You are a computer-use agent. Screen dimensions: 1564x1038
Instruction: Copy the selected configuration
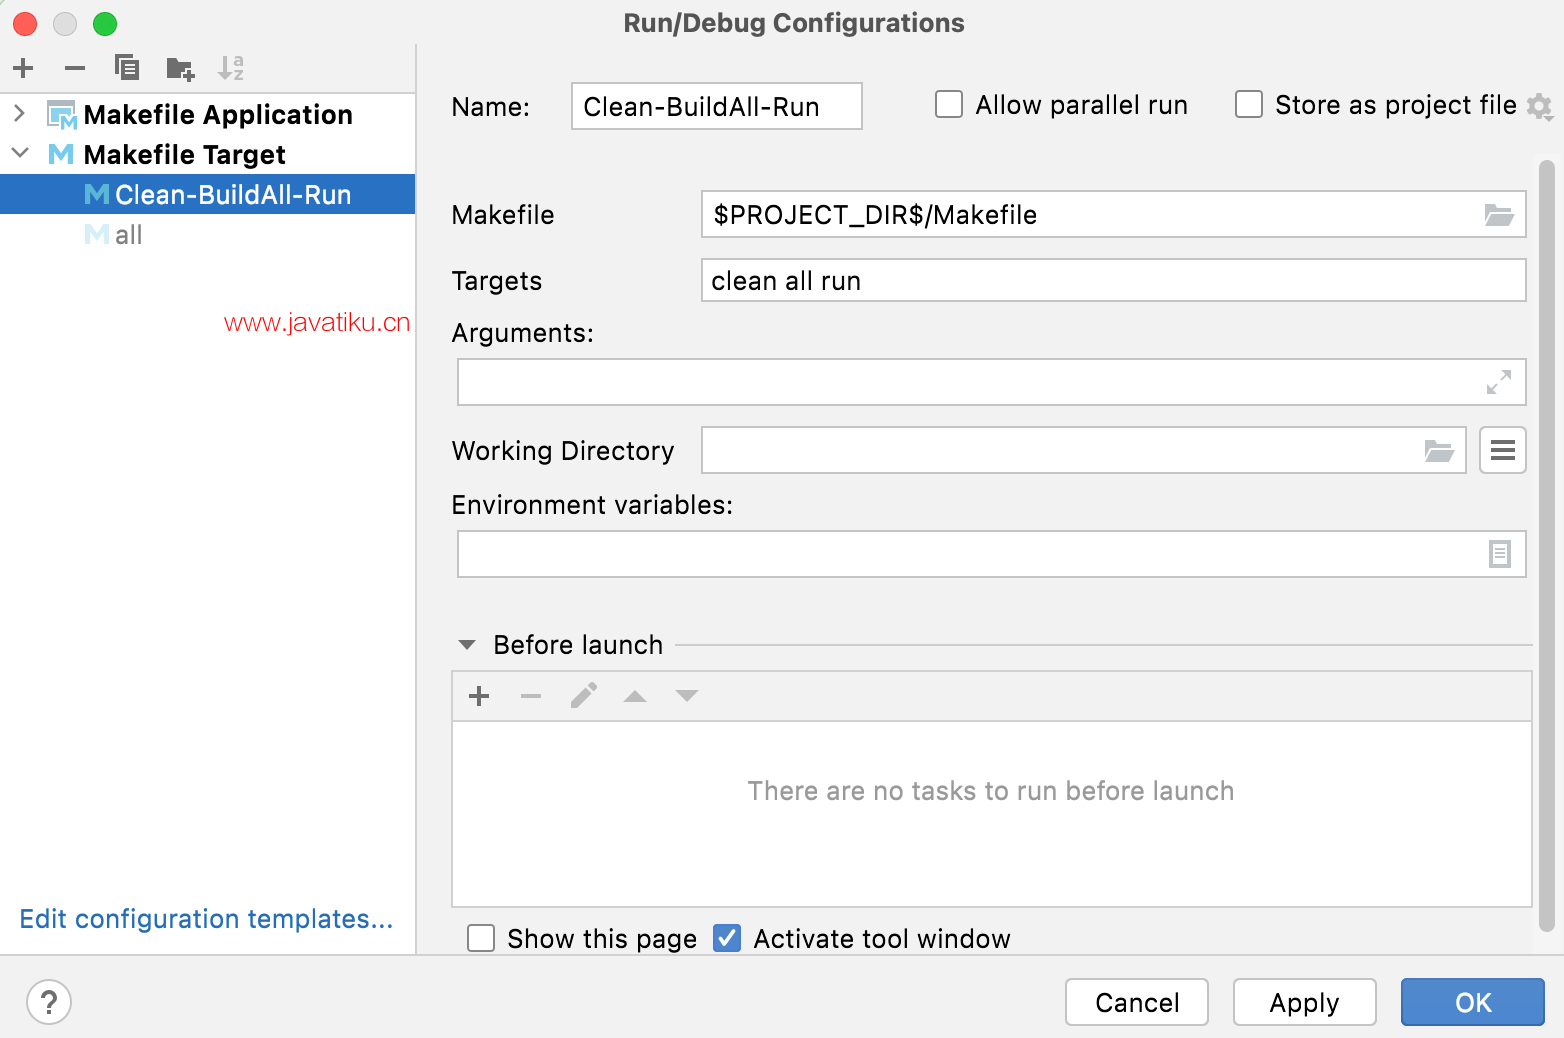[x=127, y=68]
